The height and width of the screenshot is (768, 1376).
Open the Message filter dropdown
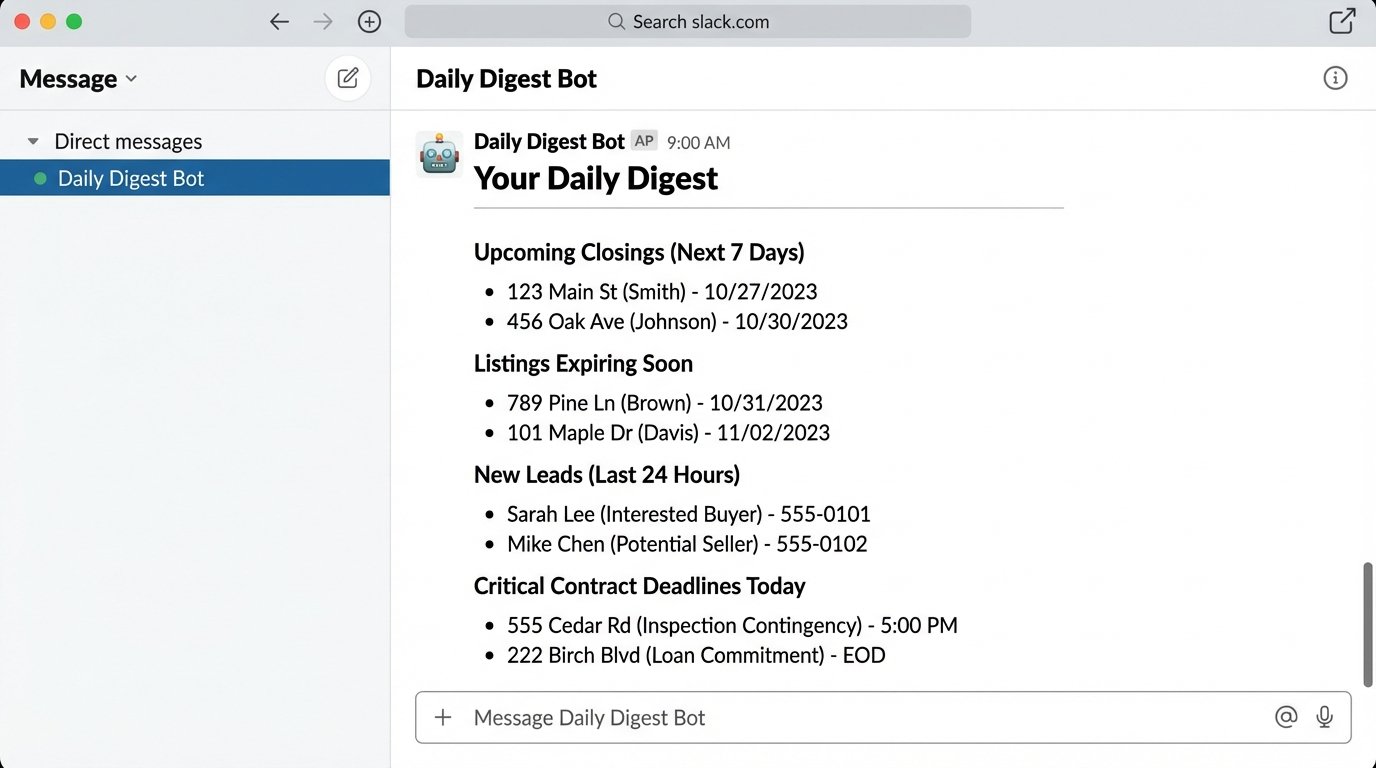77,77
